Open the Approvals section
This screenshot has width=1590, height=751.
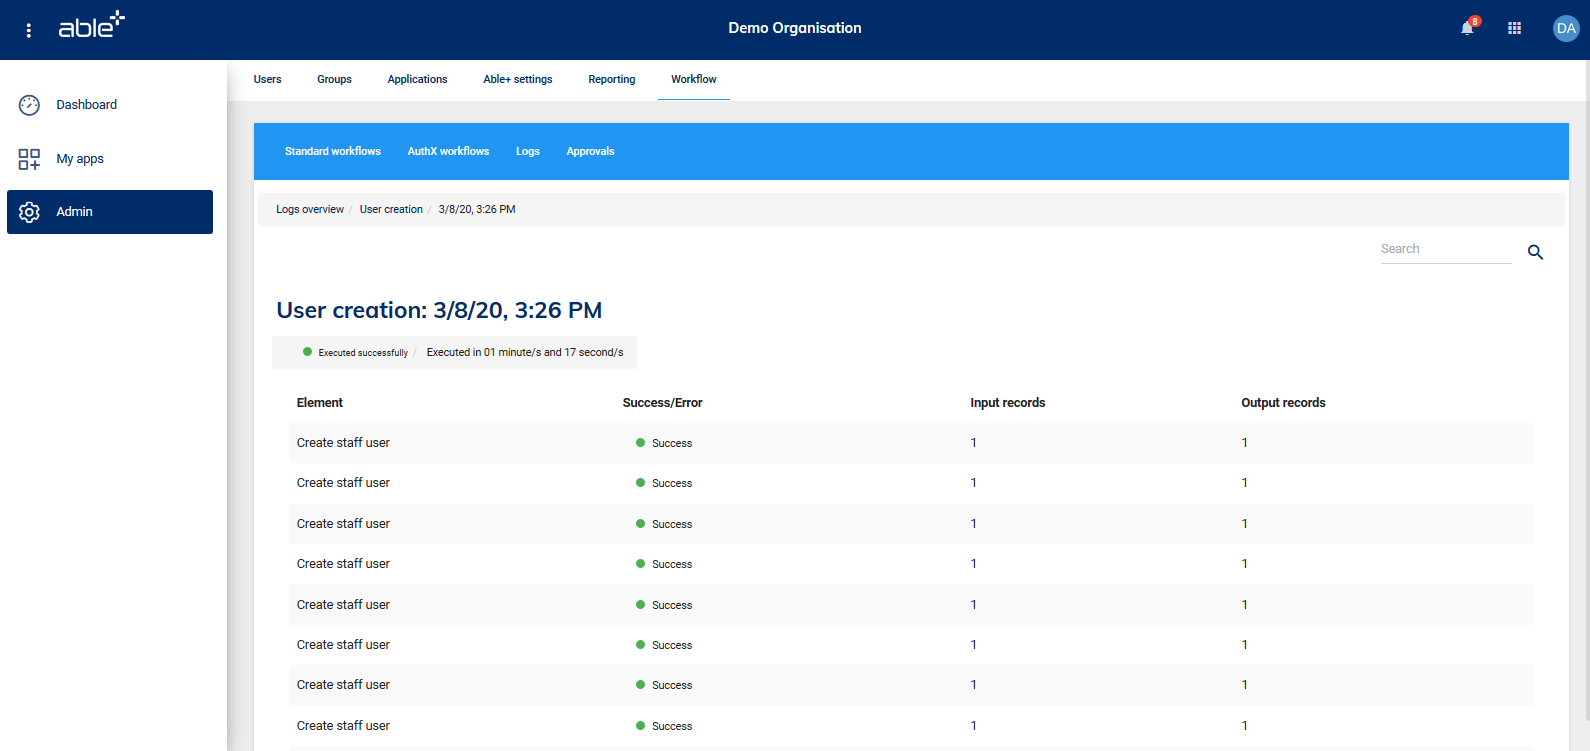pos(590,152)
